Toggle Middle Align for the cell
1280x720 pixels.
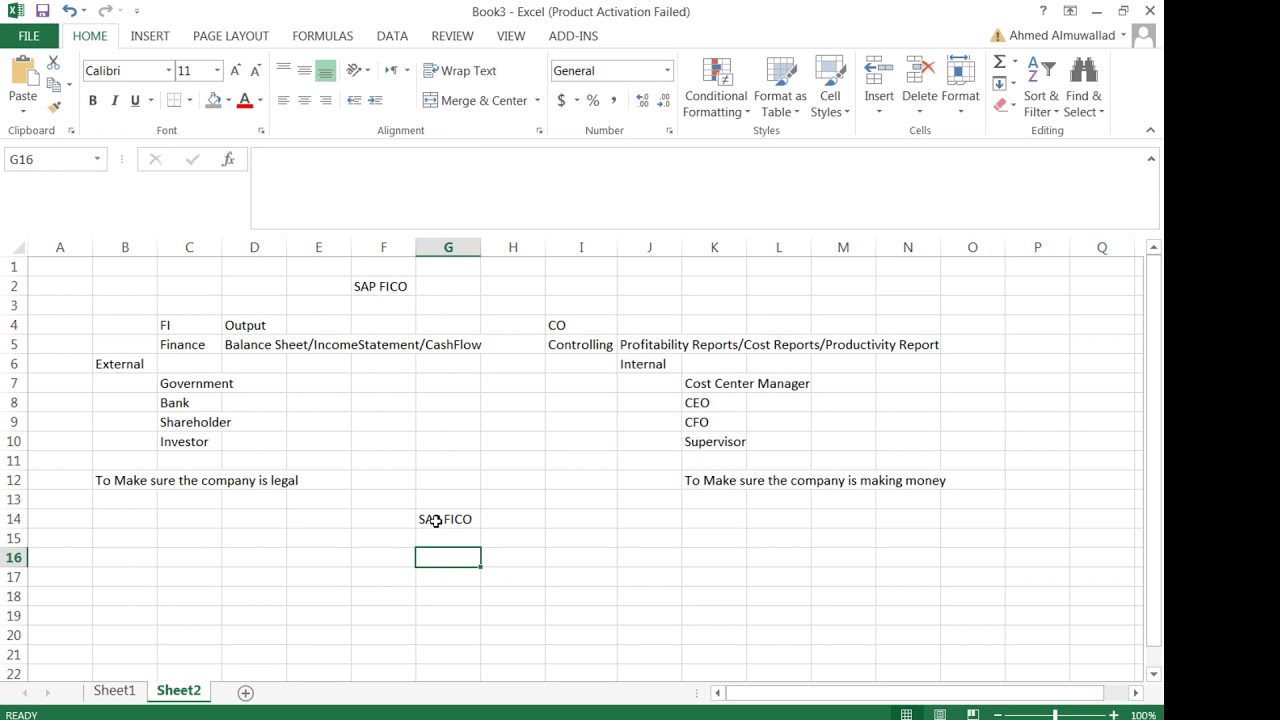(x=304, y=70)
